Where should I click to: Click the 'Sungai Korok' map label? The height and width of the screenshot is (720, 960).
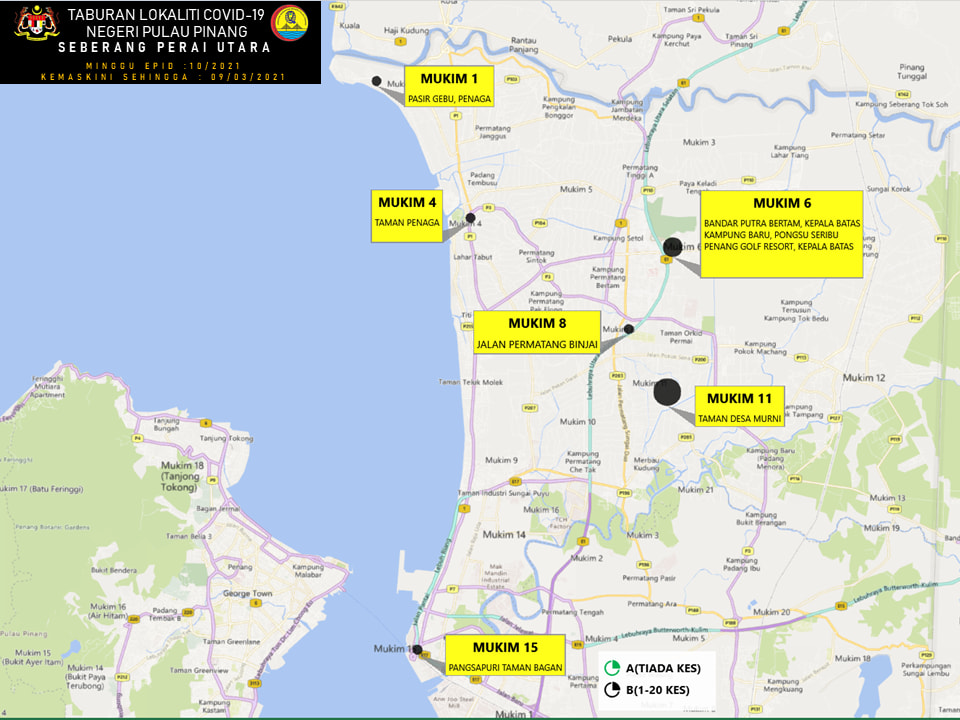888,189
